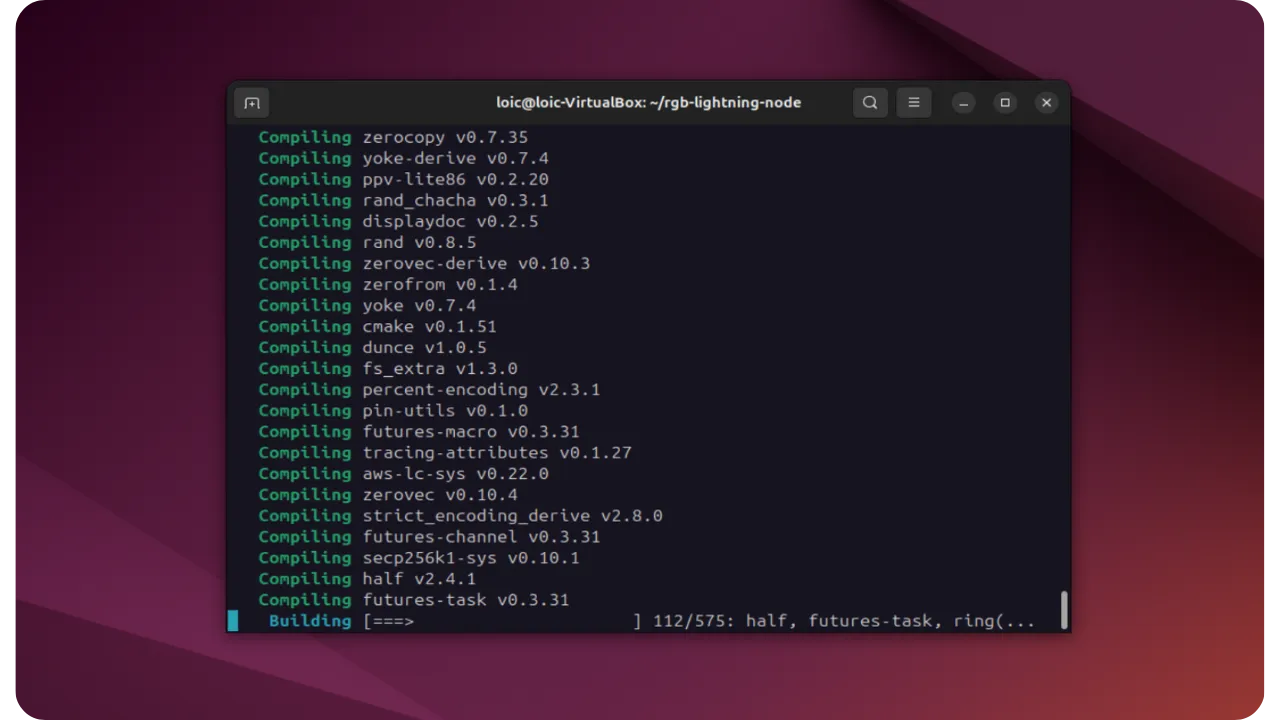Open a new terminal tab

coord(252,103)
